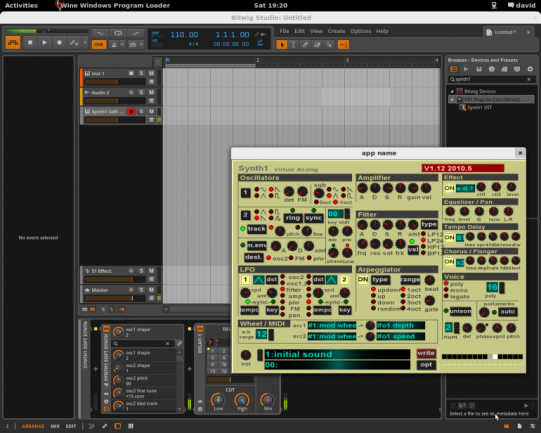Click the global Record button
The height and width of the screenshot is (433, 541).
pos(59,43)
